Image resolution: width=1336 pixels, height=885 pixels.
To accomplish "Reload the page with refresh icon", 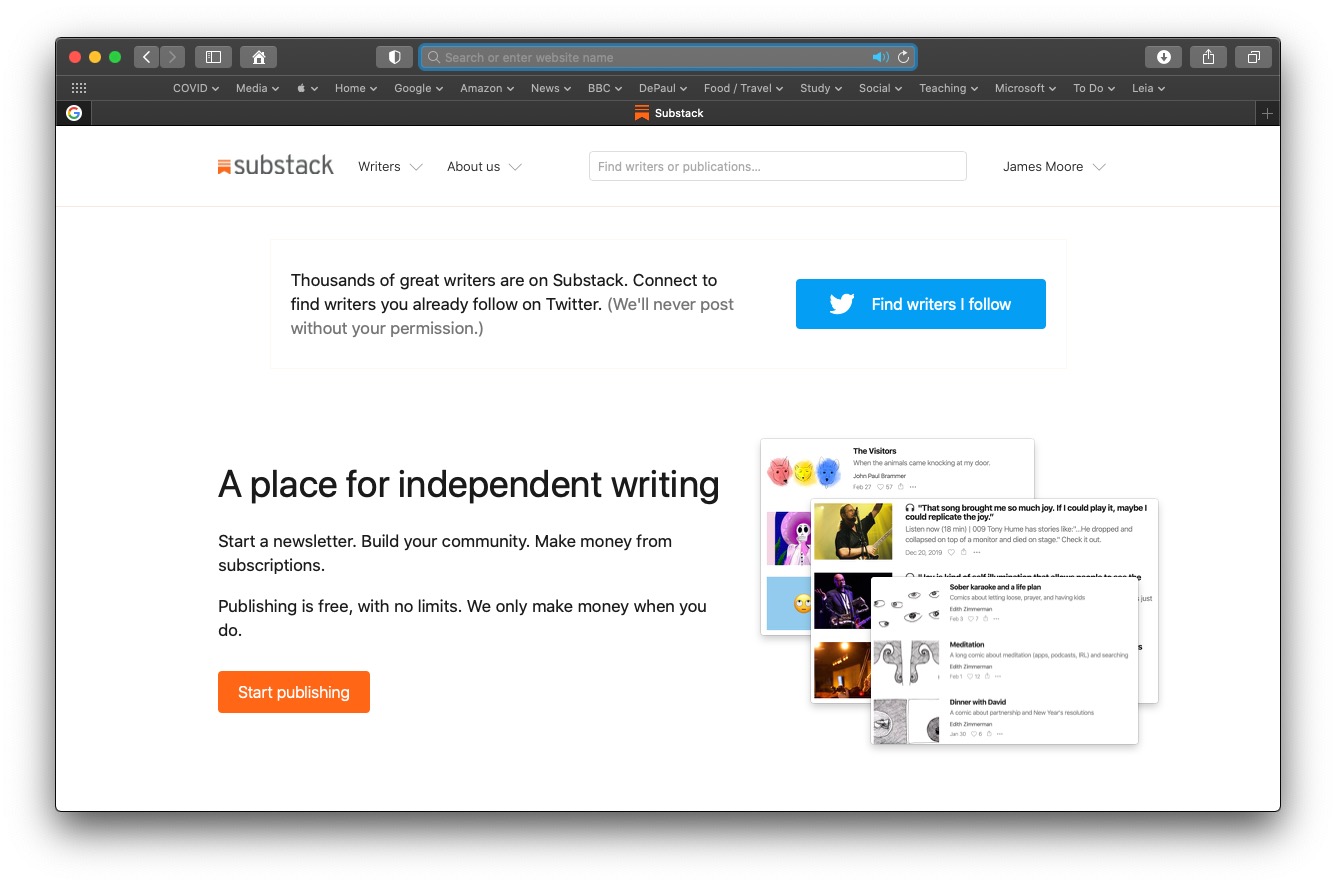I will coord(904,57).
